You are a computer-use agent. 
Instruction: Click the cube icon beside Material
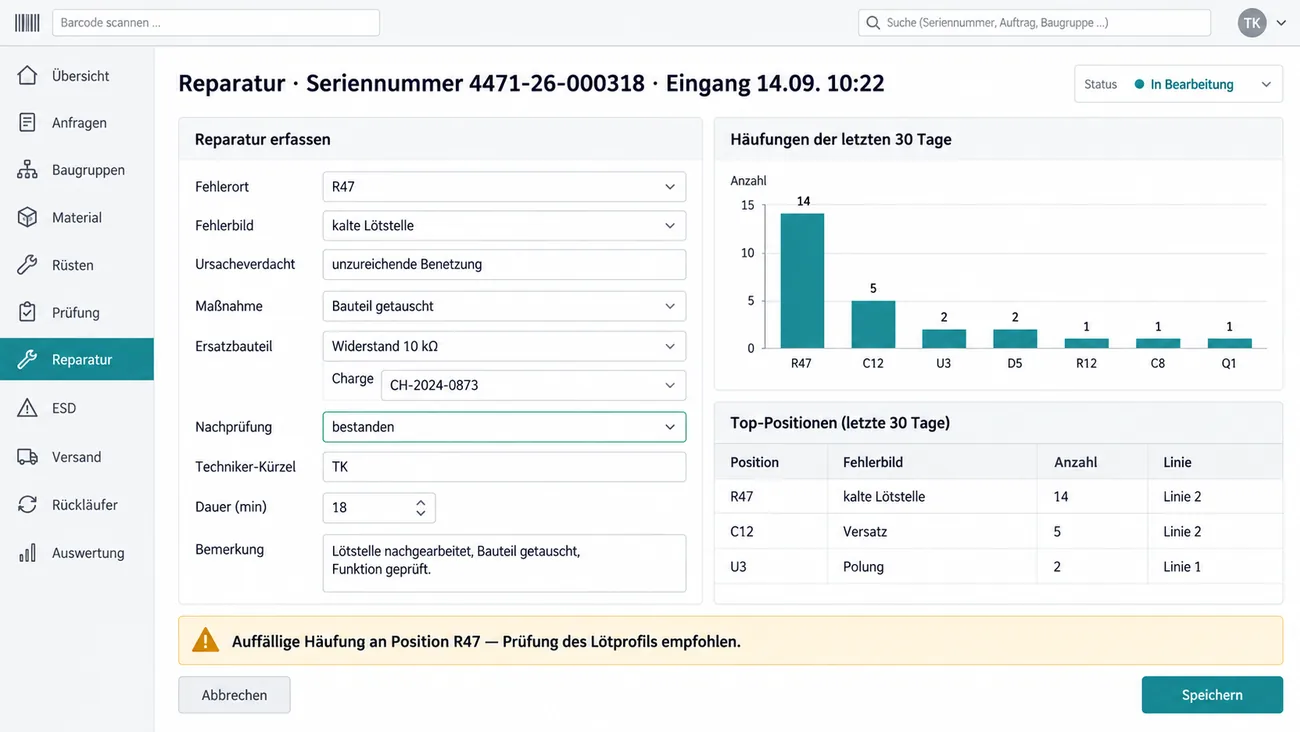[x=27, y=217]
